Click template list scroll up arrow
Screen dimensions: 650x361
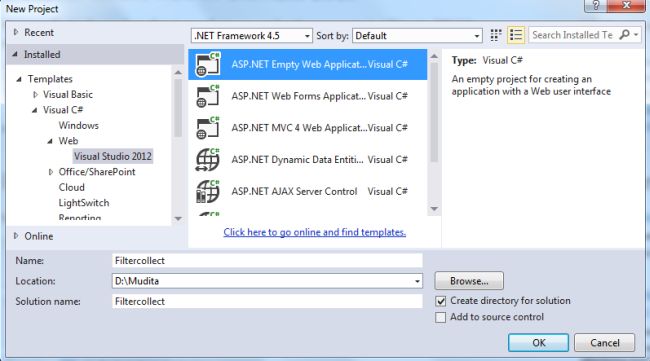[x=434, y=56]
